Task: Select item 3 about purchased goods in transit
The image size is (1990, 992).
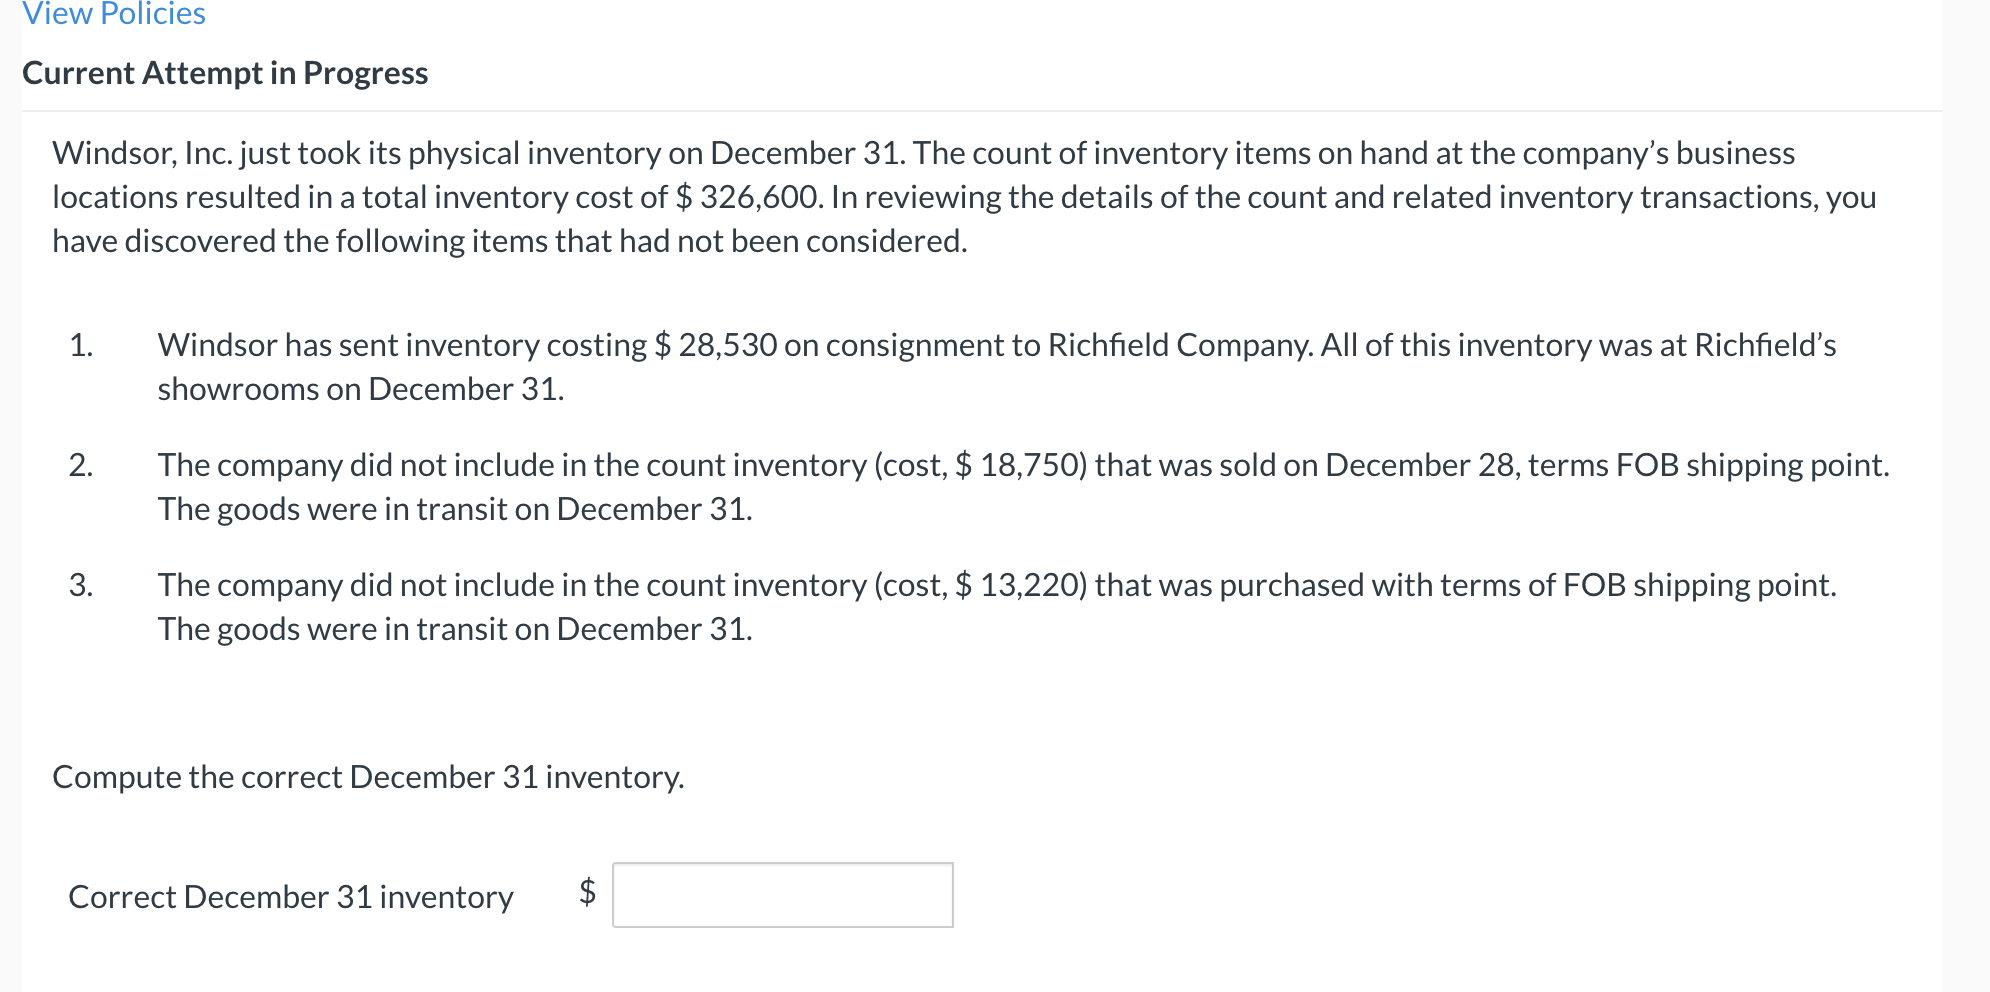Action: [900, 607]
